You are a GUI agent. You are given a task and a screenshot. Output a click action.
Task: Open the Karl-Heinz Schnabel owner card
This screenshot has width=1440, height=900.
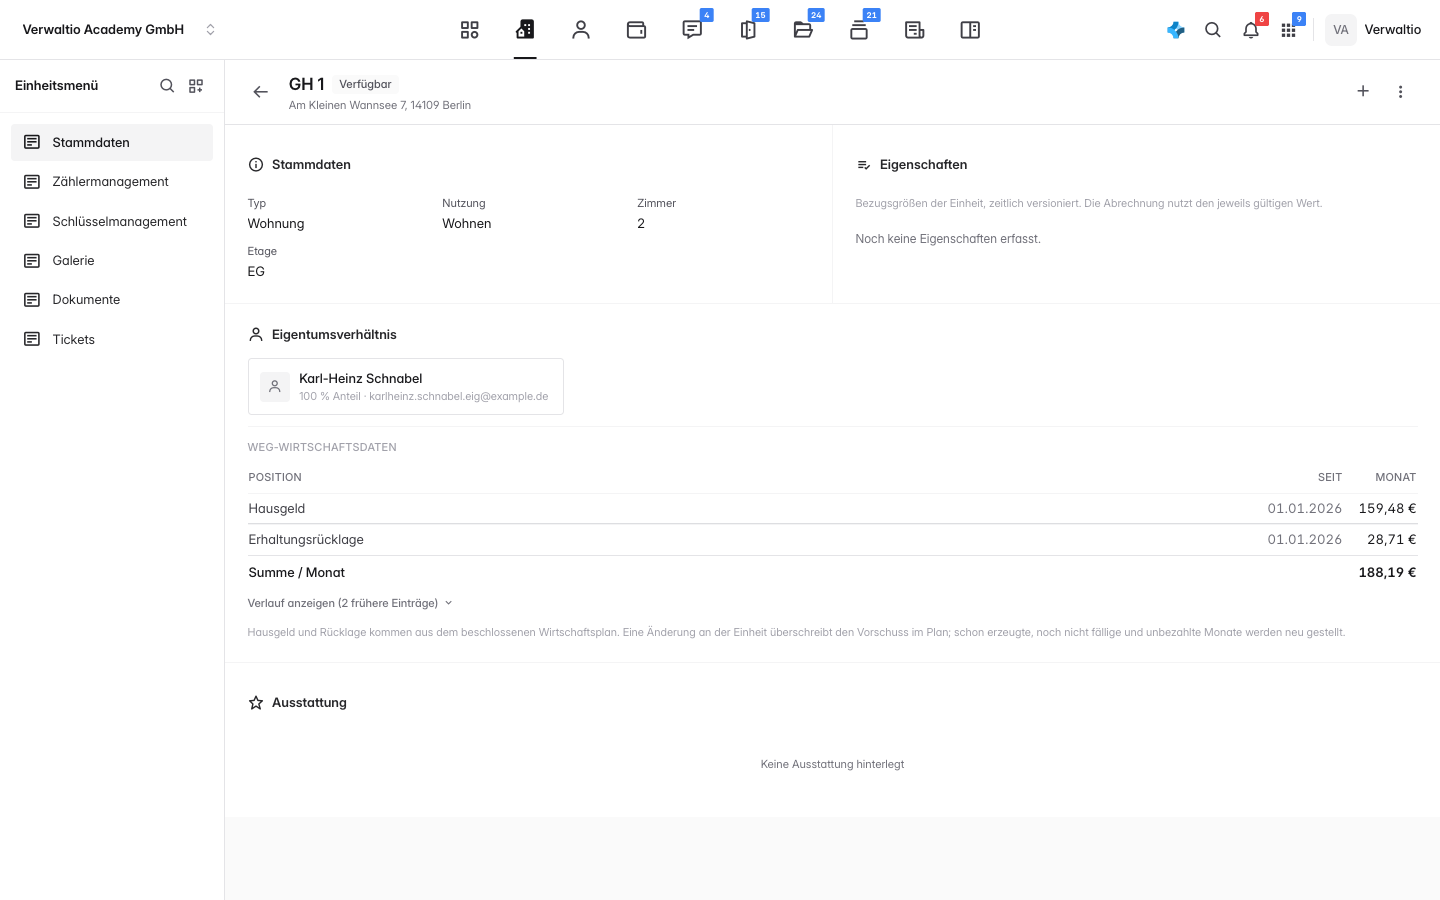(x=406, y=386)
